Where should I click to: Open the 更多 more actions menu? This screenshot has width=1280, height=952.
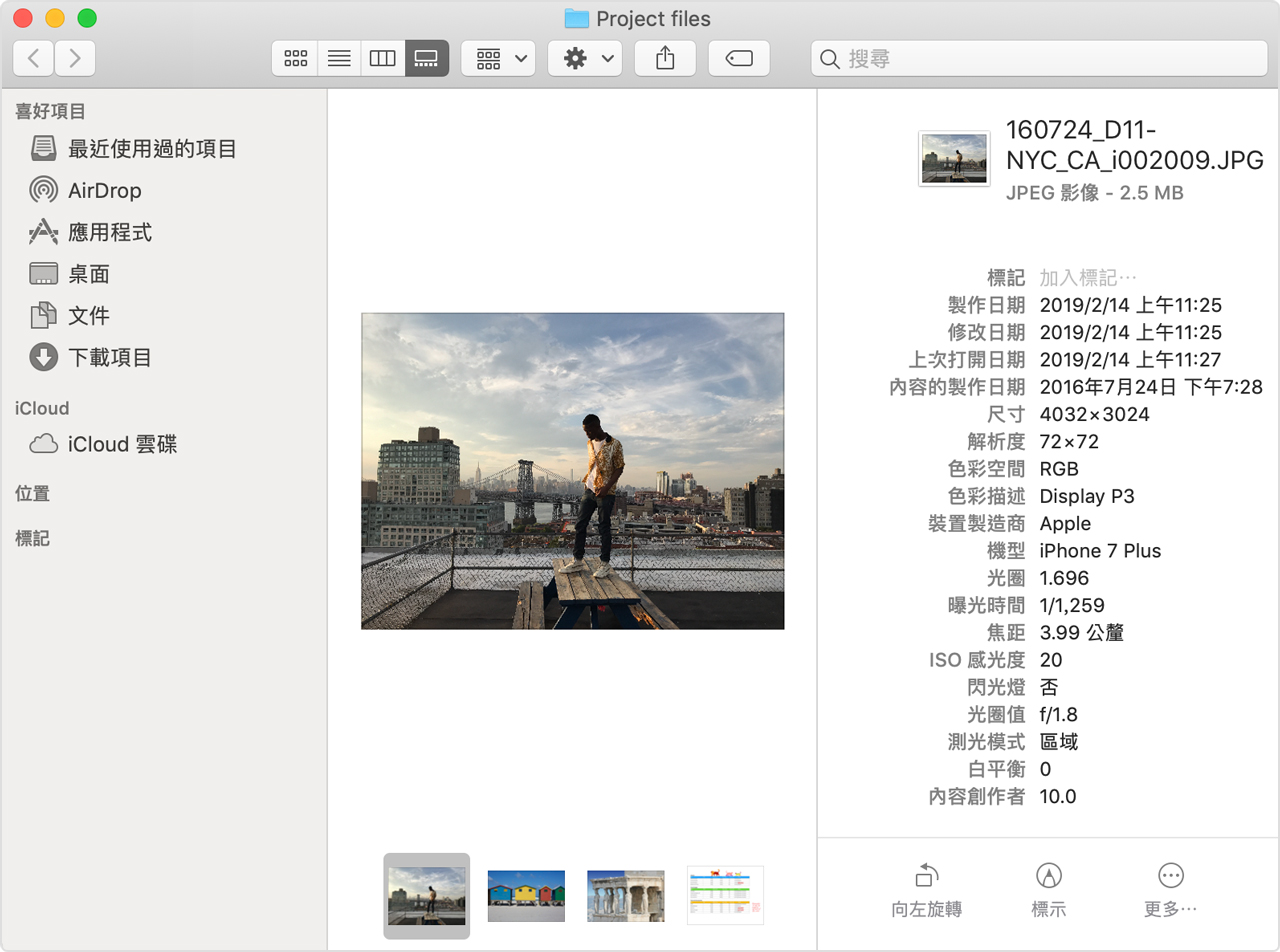[1170, 889]
